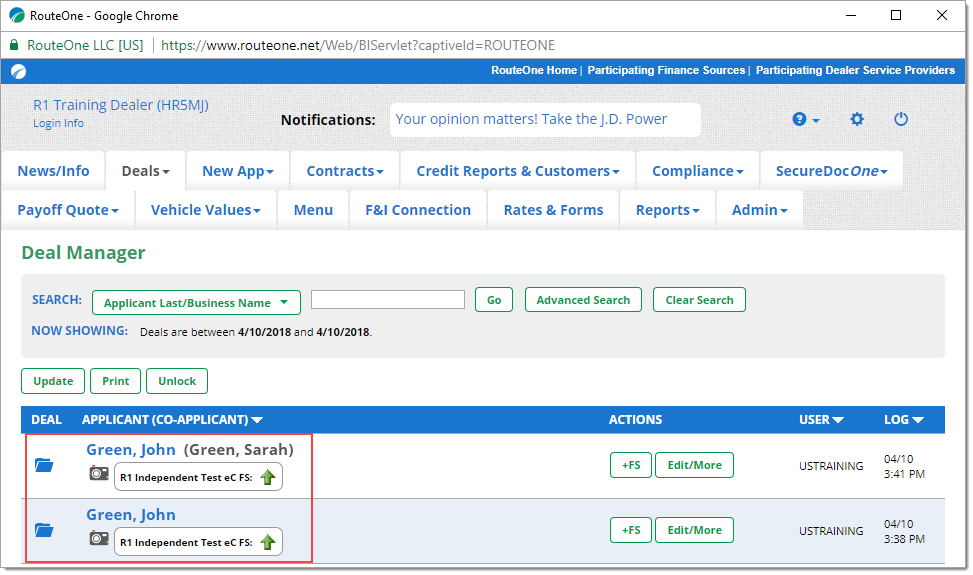
Task: Open the Rates & Forms tab
Action: pos(554,210)
